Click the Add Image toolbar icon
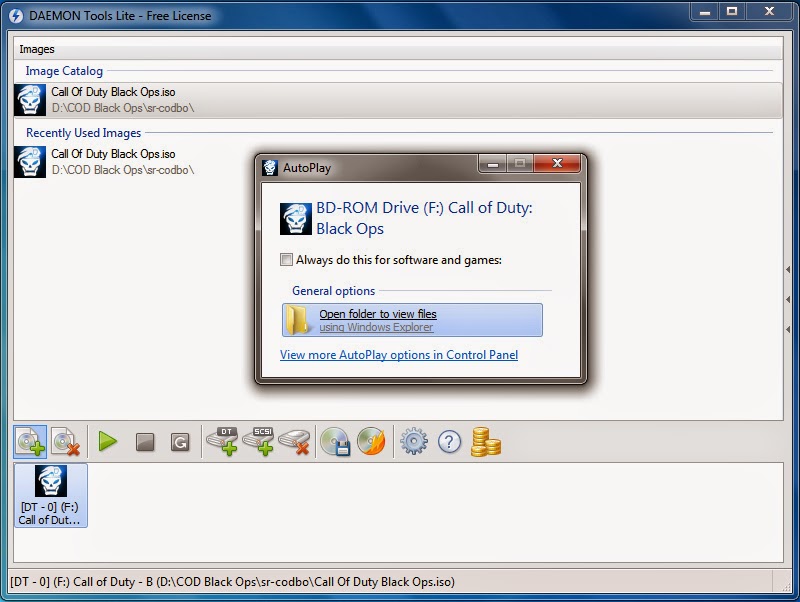800x602 pixels. pyautogui.click(x=30, y=442)
